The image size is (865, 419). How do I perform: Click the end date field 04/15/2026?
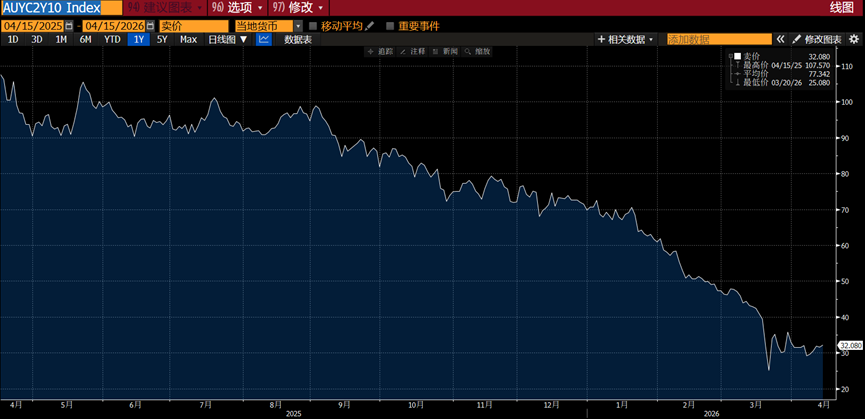point(114,26)
